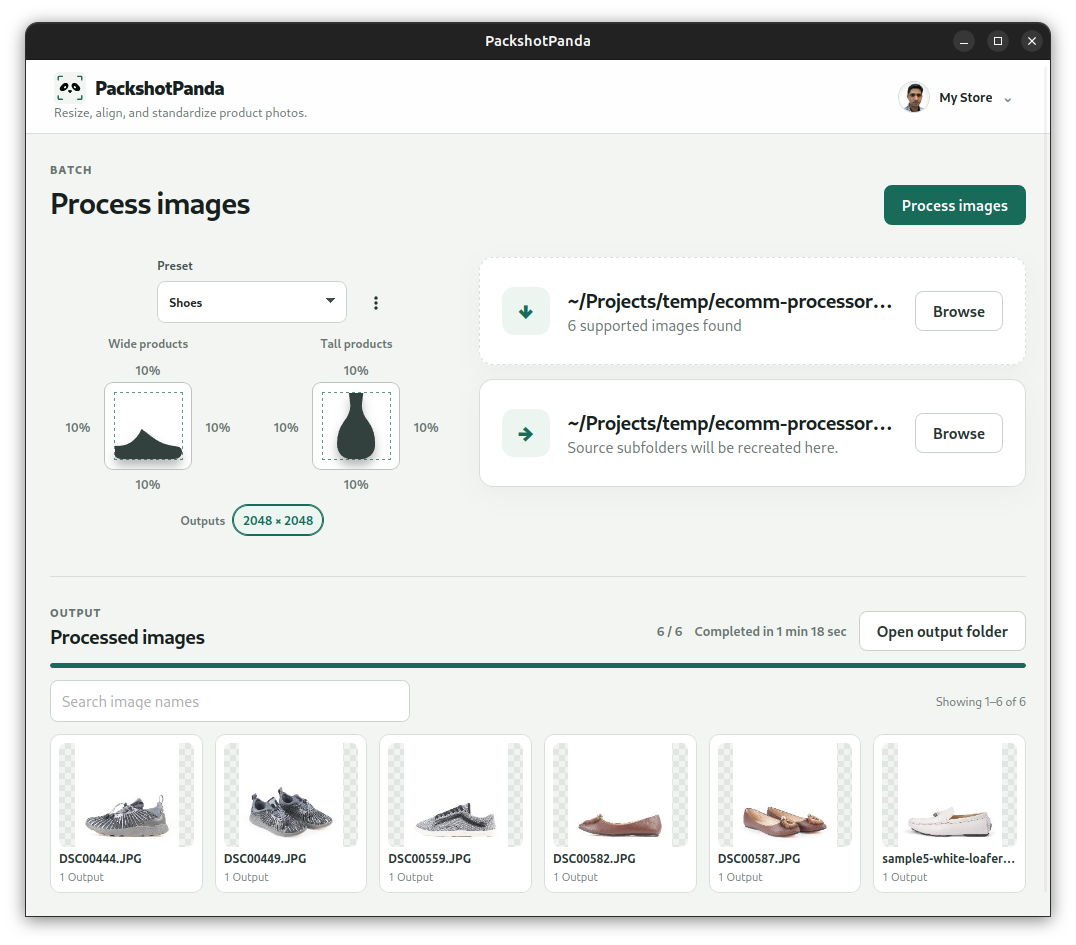The width and height of the screenshot is (1076, 945).
Task: Open the sample5-white-loafer thumbnail card
Action: click(950, 813)
